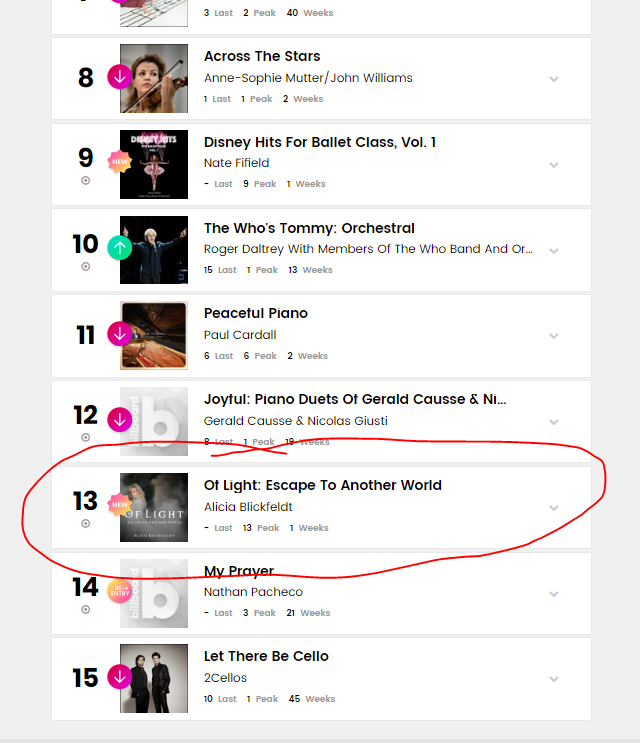Click the 2Cellos album cover thumbnail
Image resolution: width=640 pixels, height=743 pixels.
(x=154, y=678)
